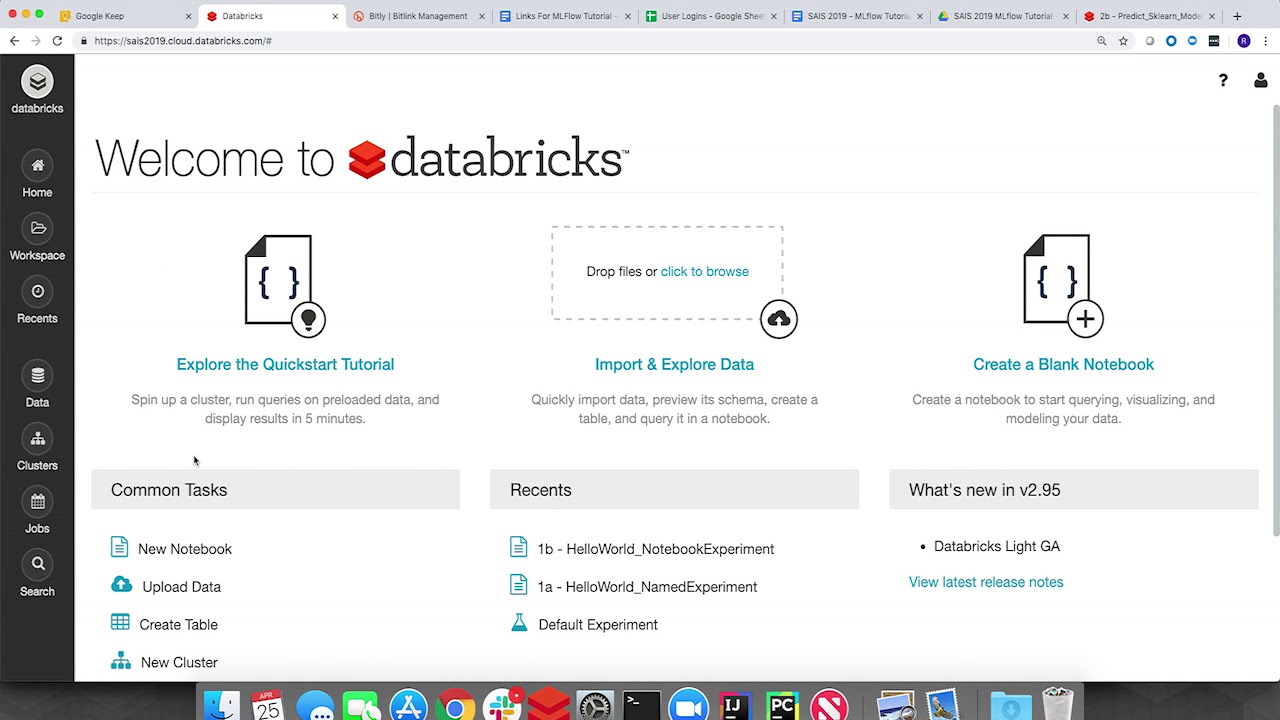Open the Recents sidebar icon
This screenshot has height=720, width=1280.
tap(37, 303)
